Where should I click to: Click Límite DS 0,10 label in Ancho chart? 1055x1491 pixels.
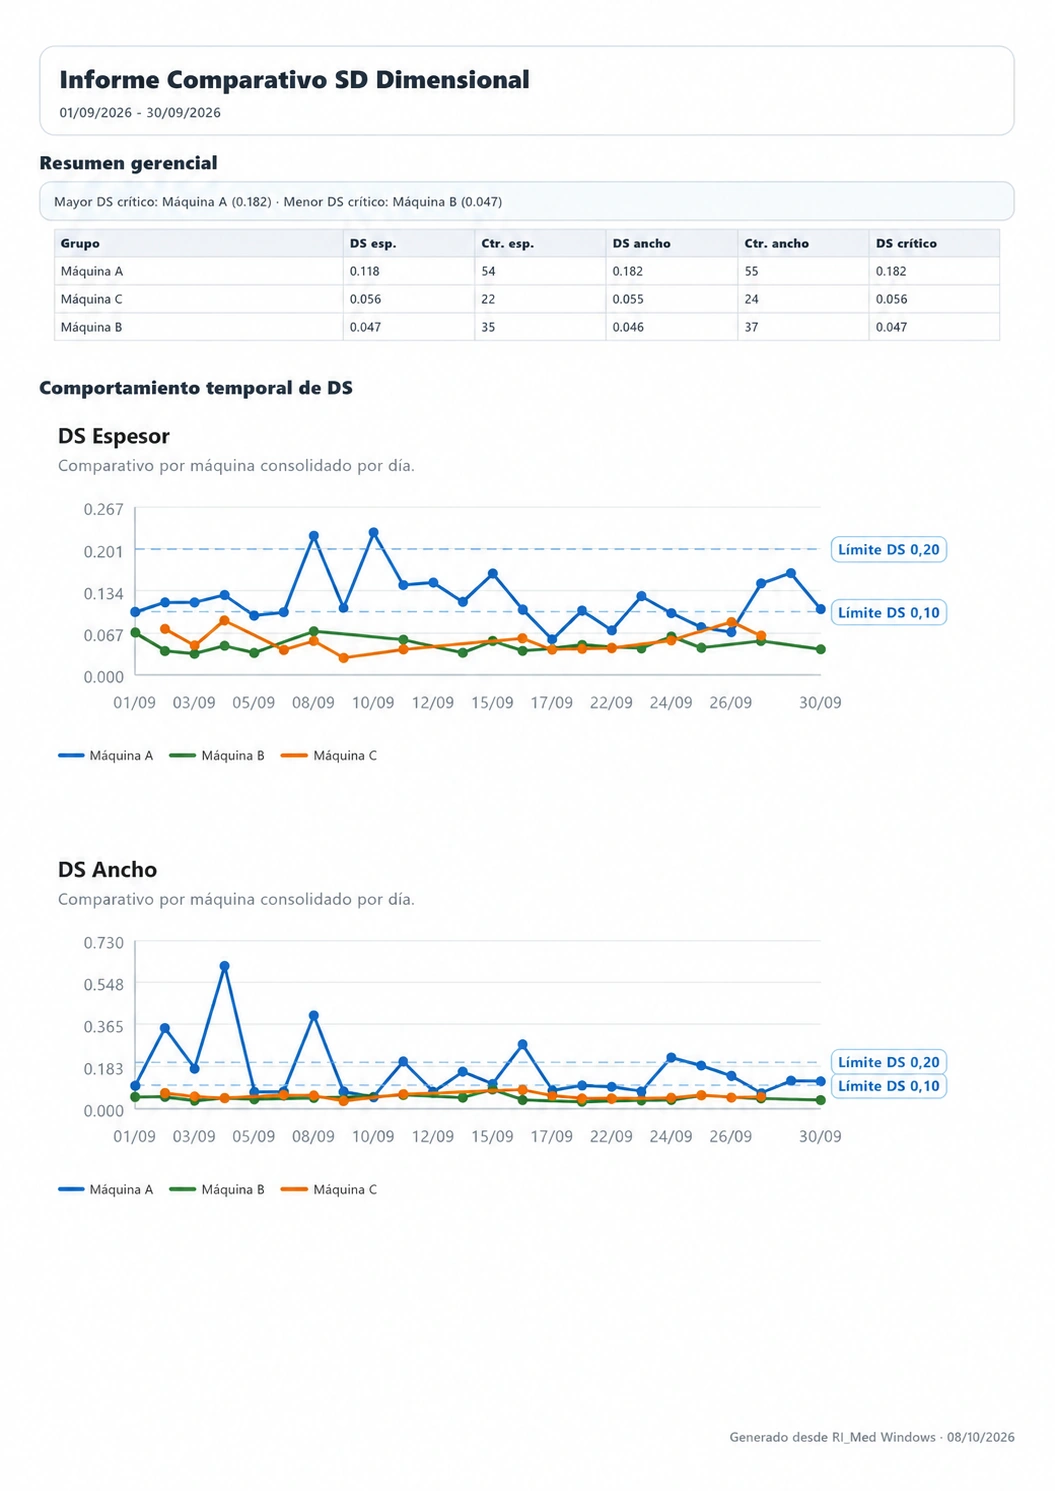[889, 1086]
